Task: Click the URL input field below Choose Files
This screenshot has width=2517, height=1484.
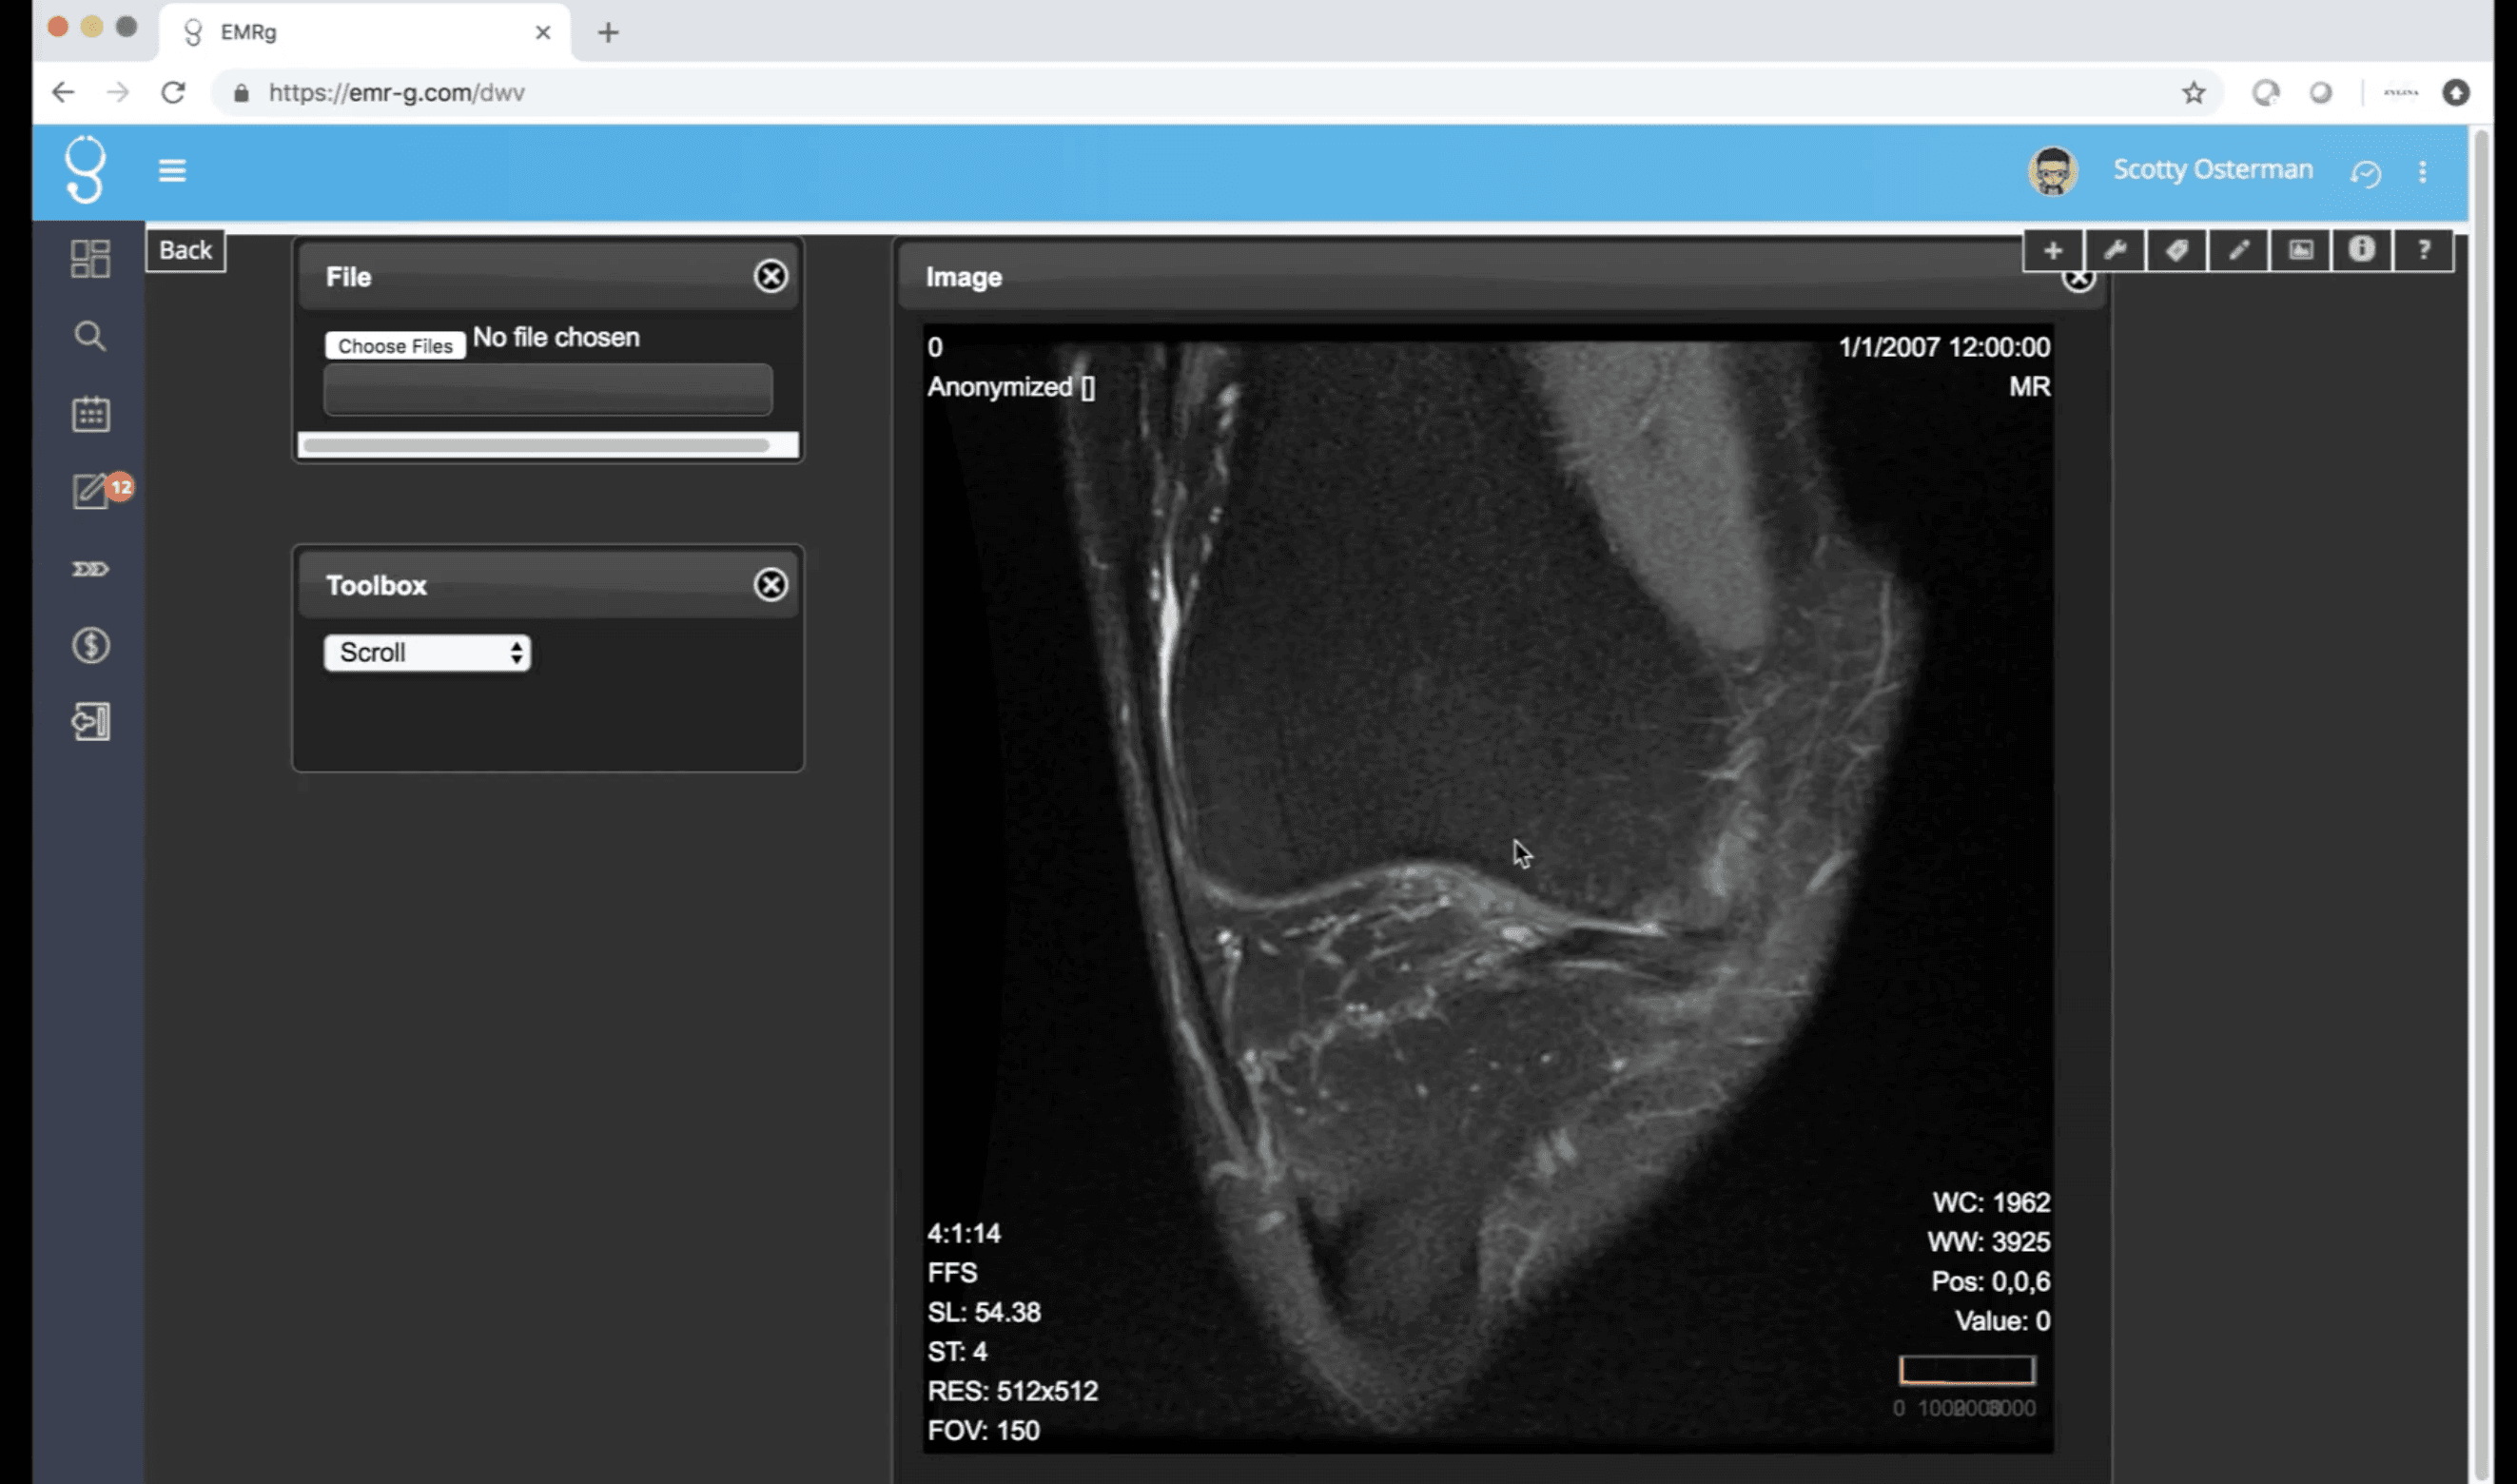Action: [547, 389]
